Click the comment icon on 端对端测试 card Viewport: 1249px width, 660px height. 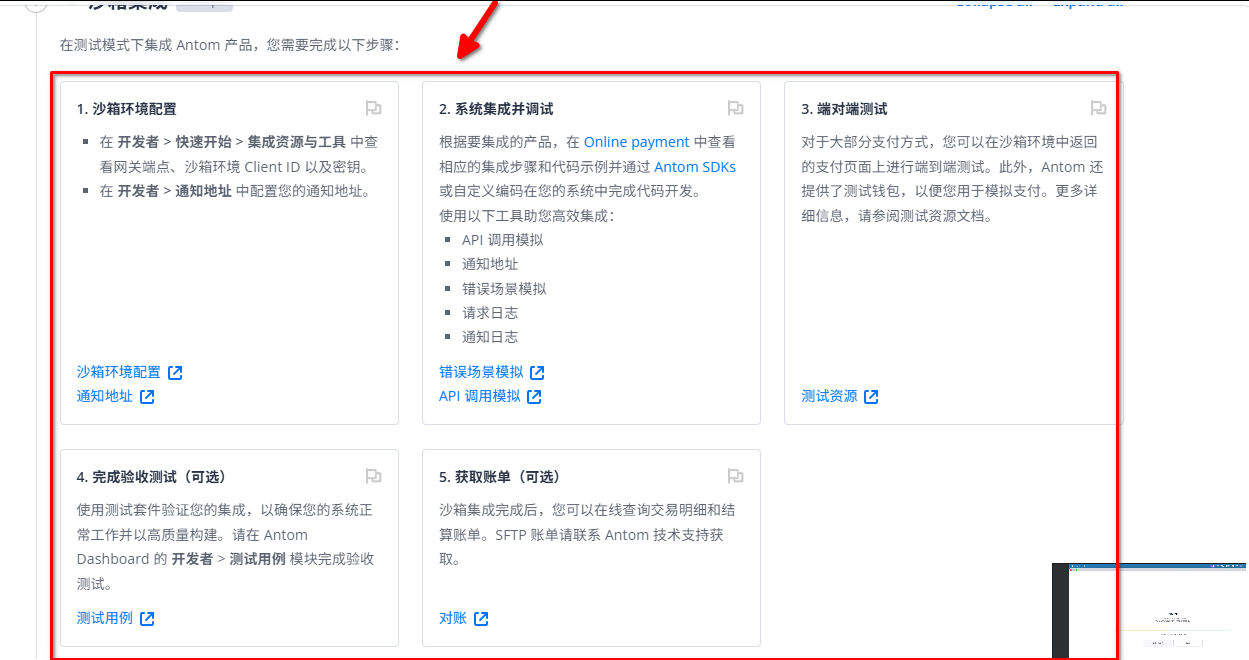point(1097,108)
